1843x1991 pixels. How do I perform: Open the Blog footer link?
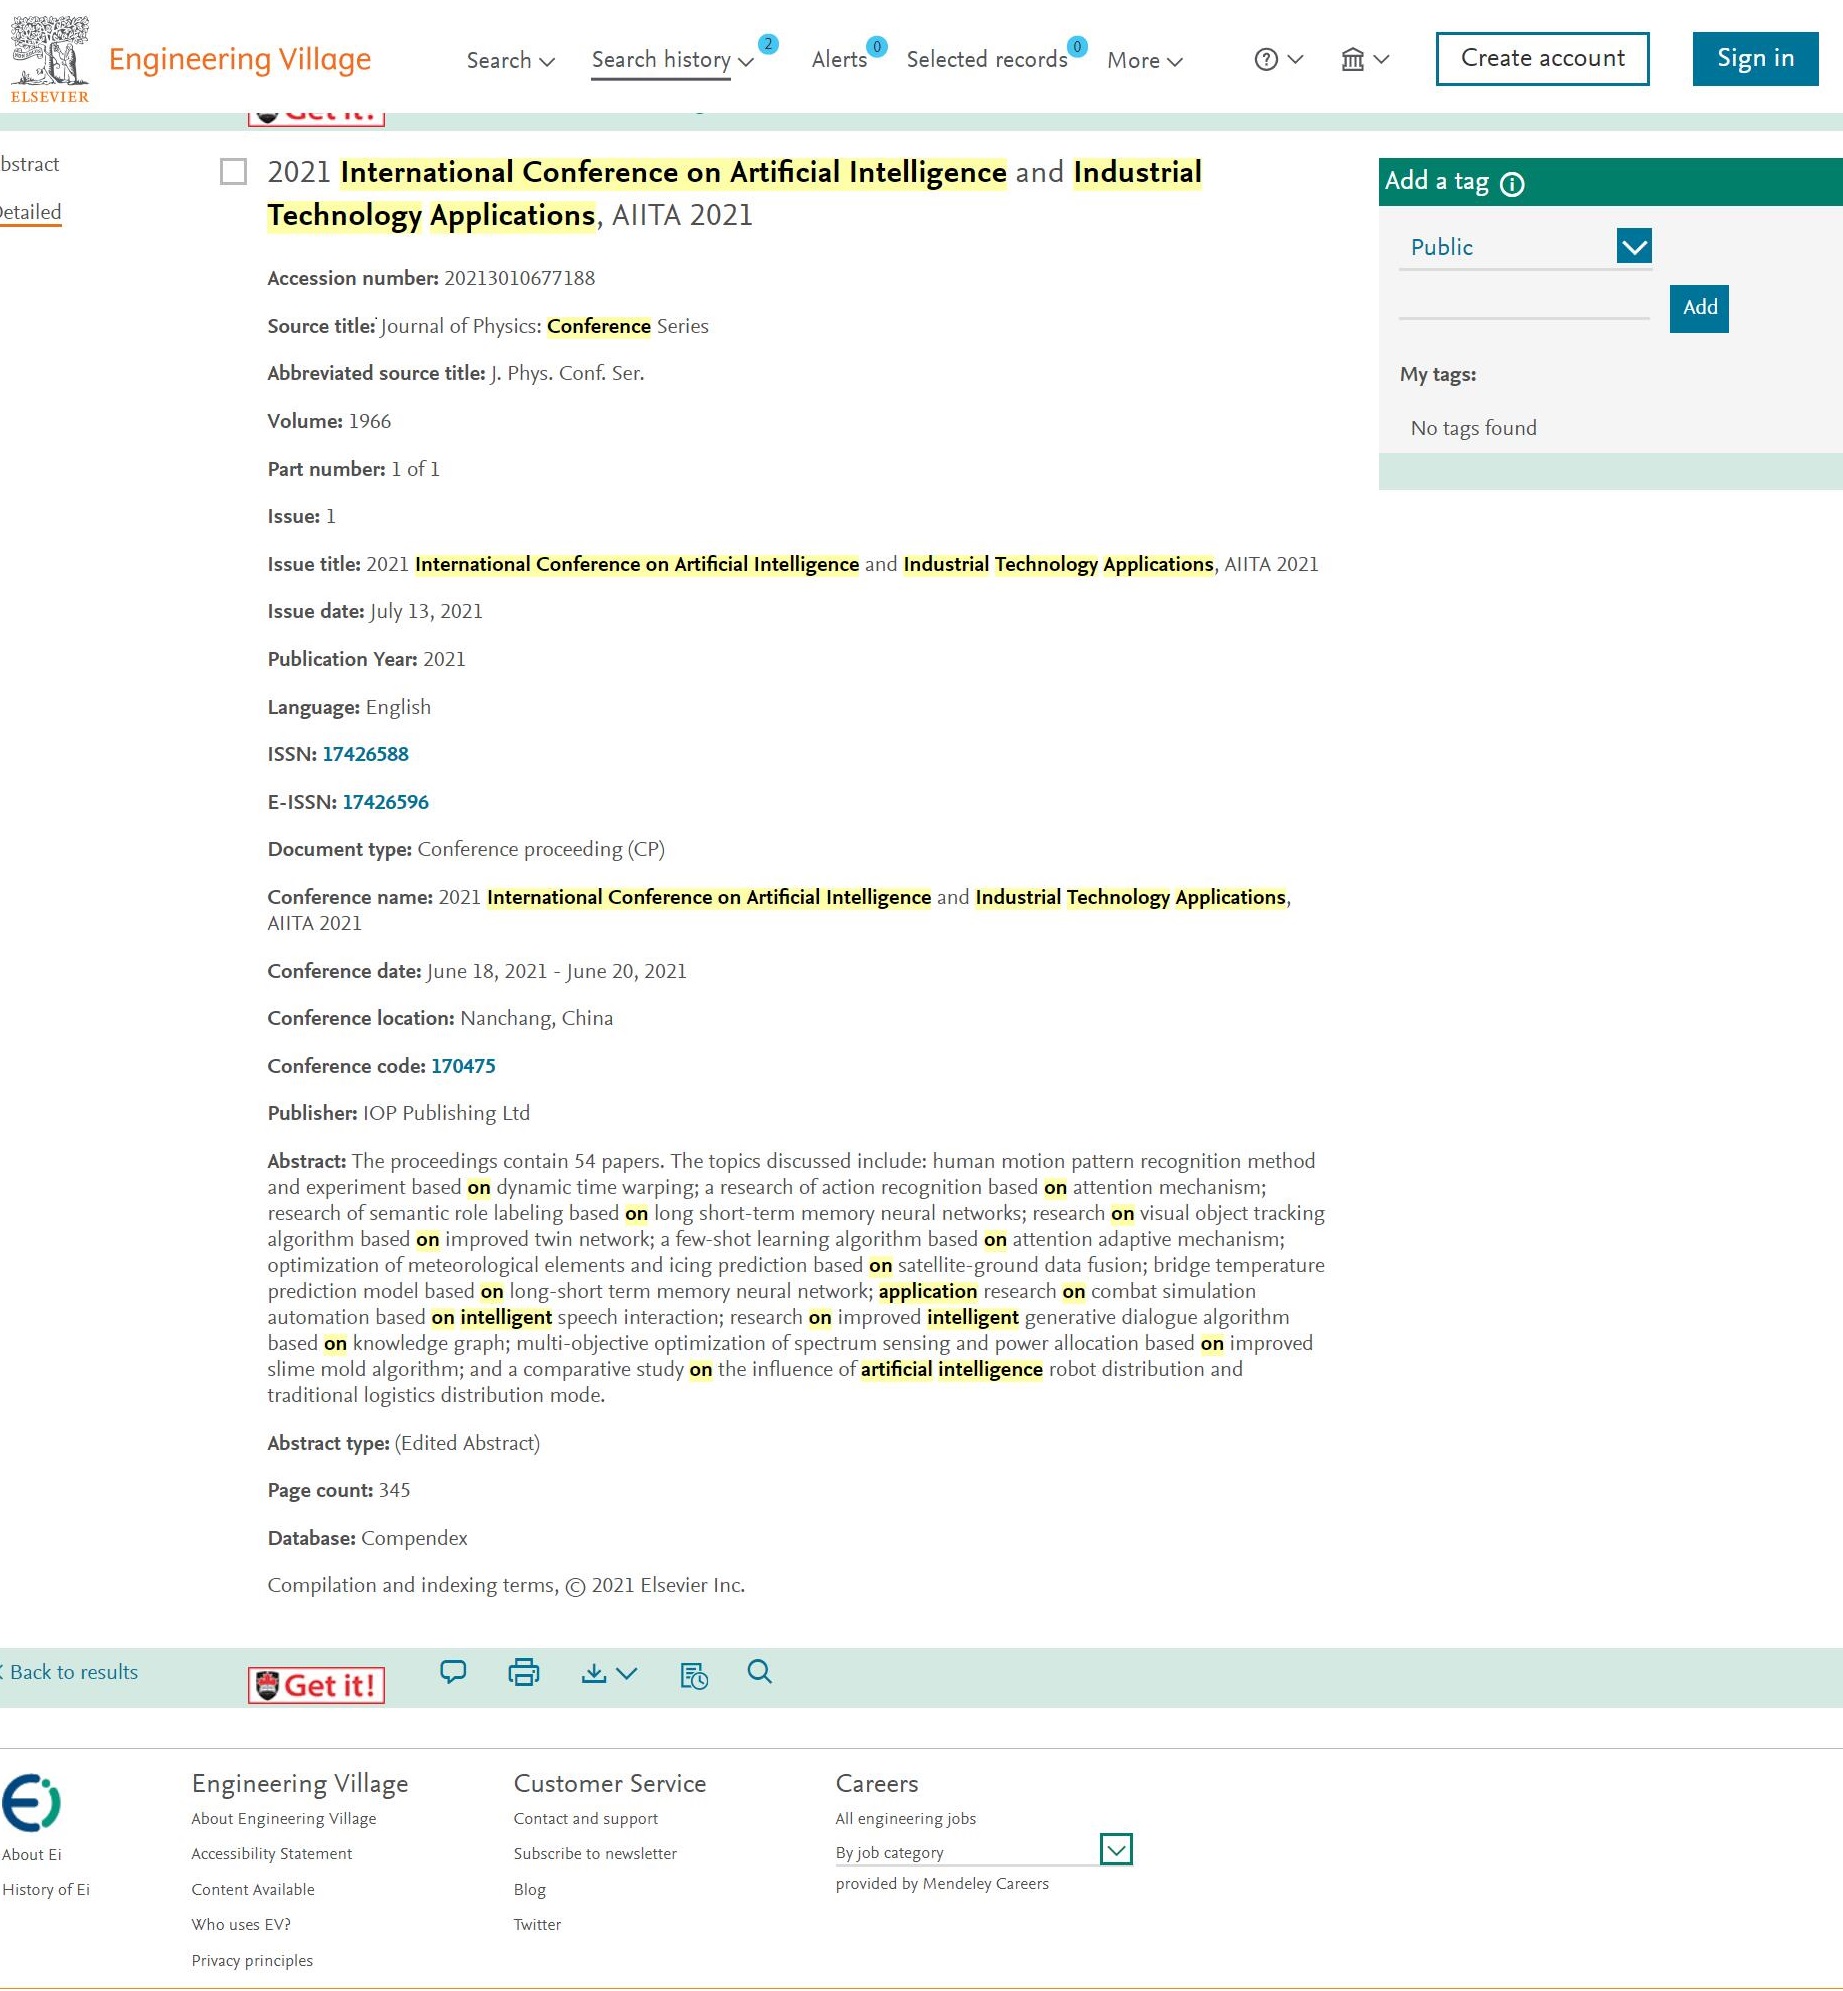point(530,1889)
